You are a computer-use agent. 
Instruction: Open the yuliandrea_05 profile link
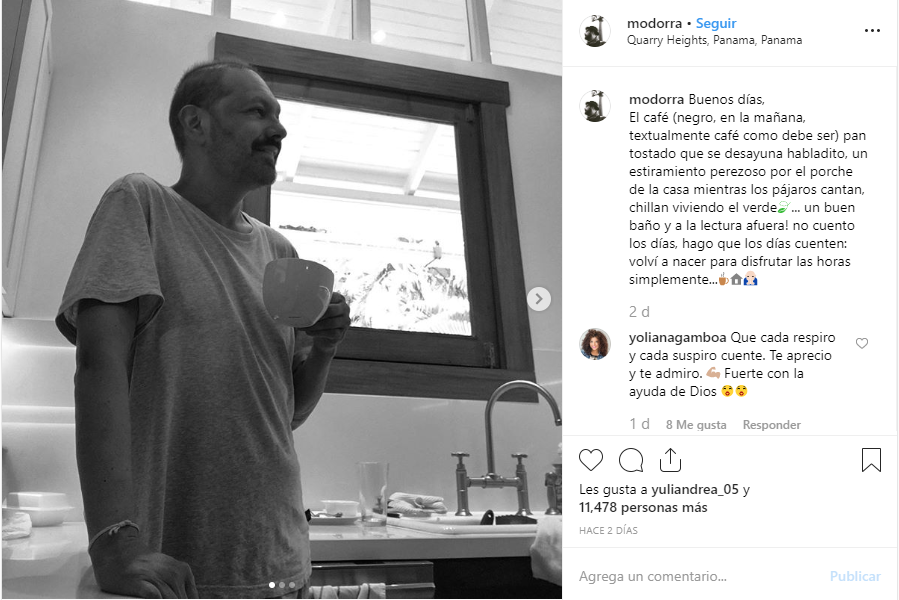click(695, 489)
